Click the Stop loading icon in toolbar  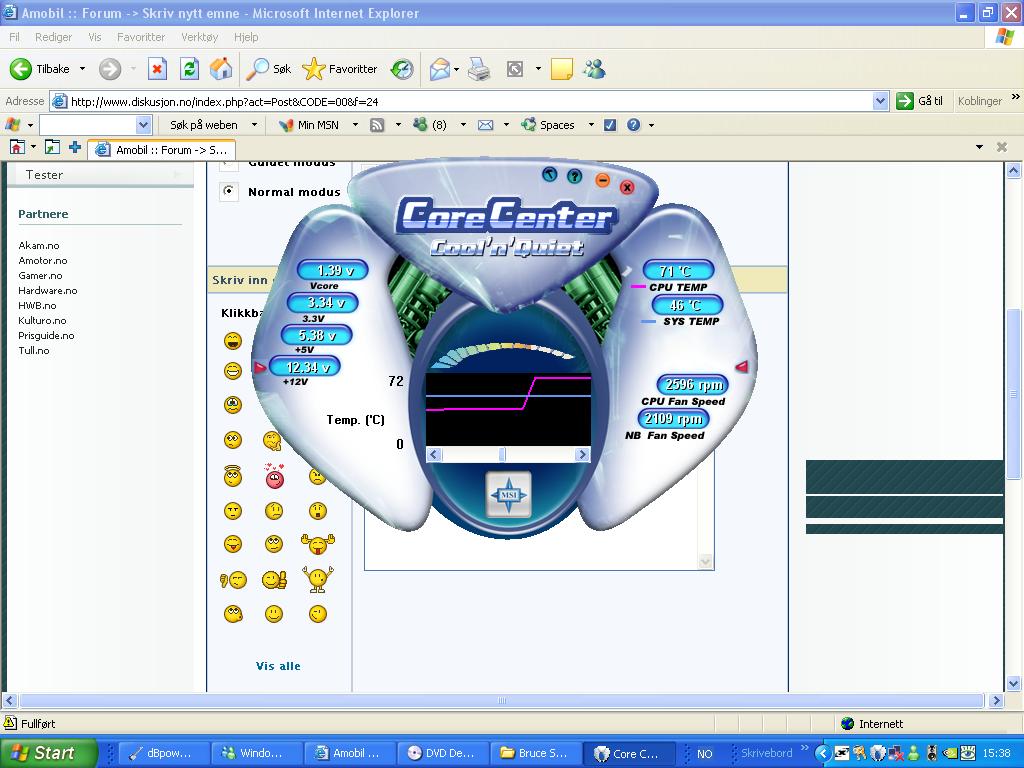(x=157, y=69)
